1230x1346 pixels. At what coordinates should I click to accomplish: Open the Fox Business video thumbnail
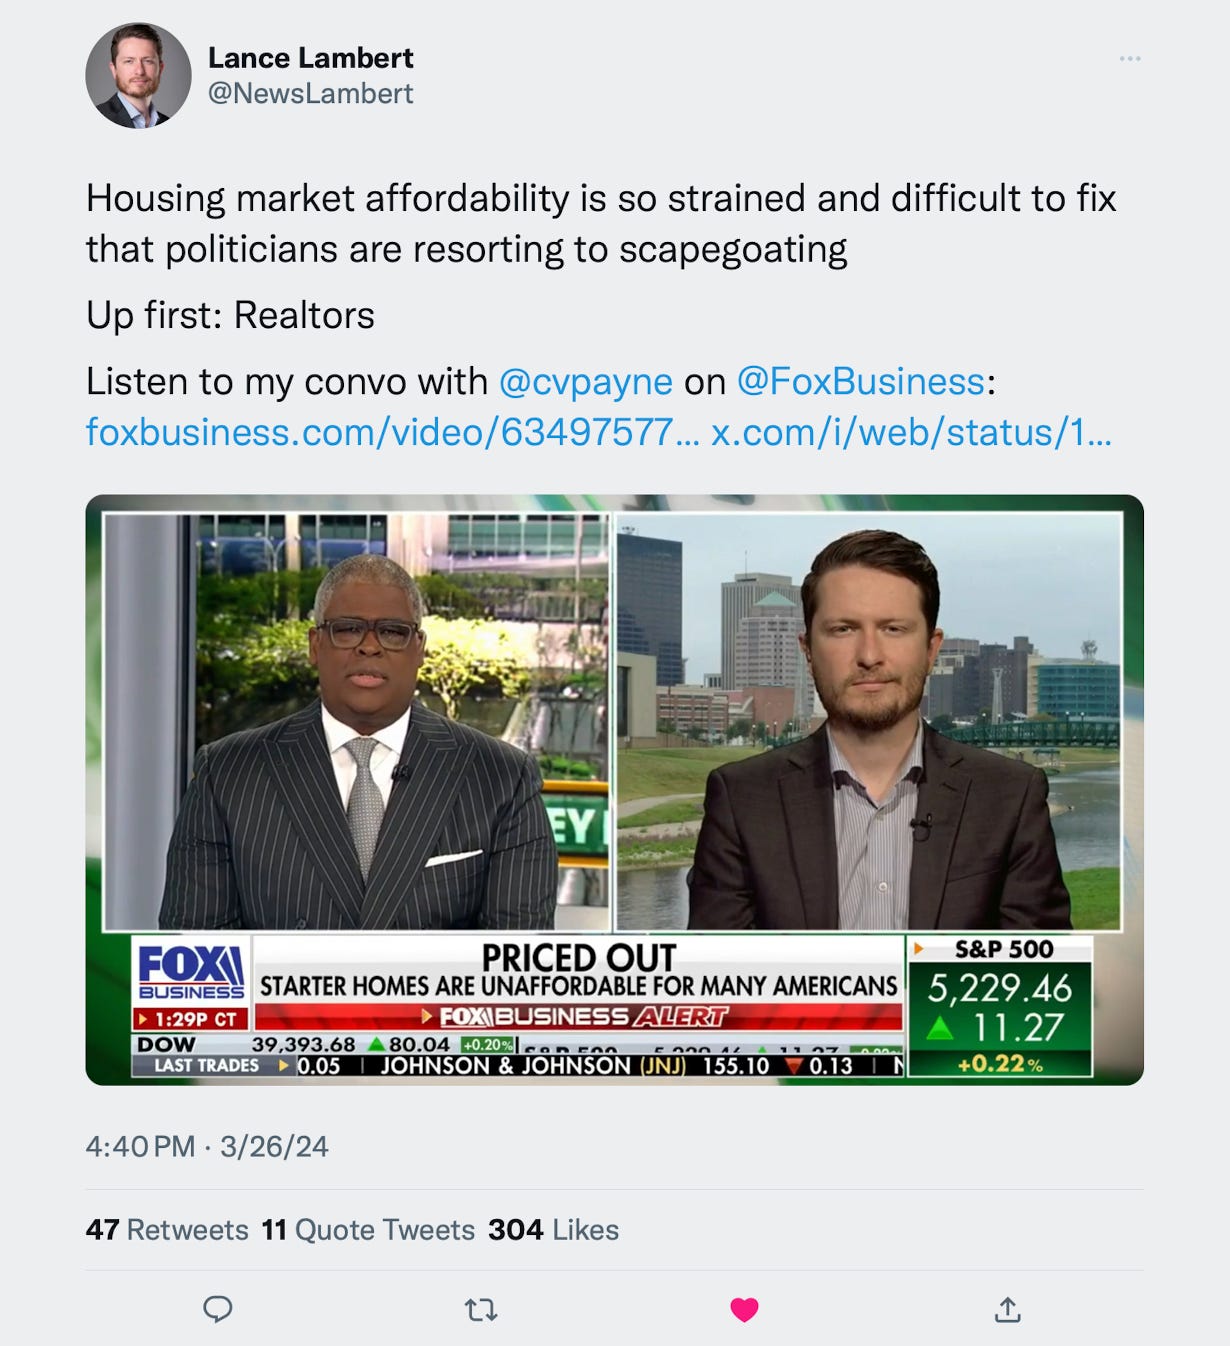point(614,790)
